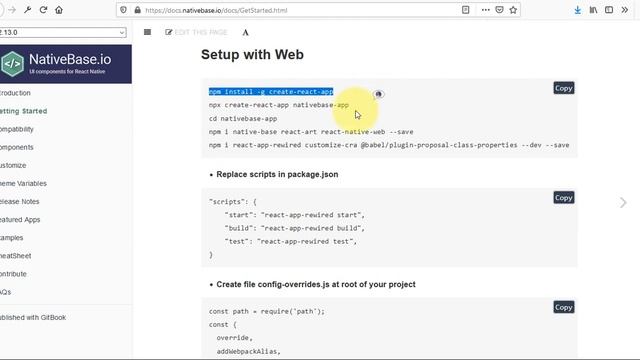Expand the toolbar overflow chevrons
Screen dimensions: 640x360
624,10
